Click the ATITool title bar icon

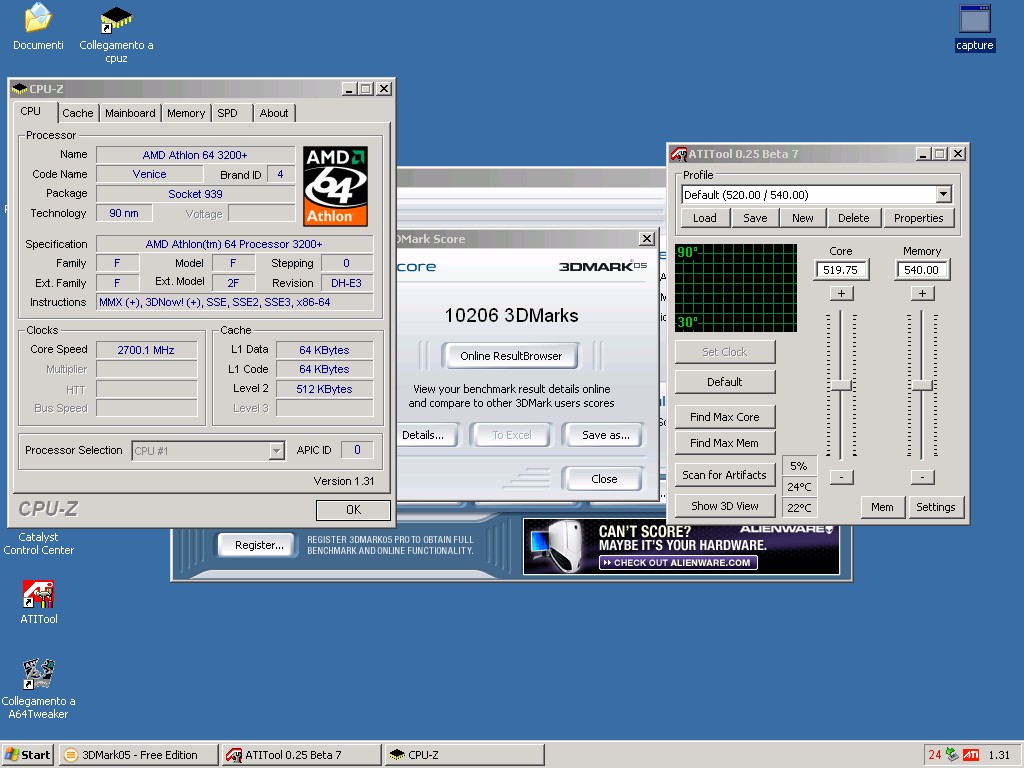point(679,154)
